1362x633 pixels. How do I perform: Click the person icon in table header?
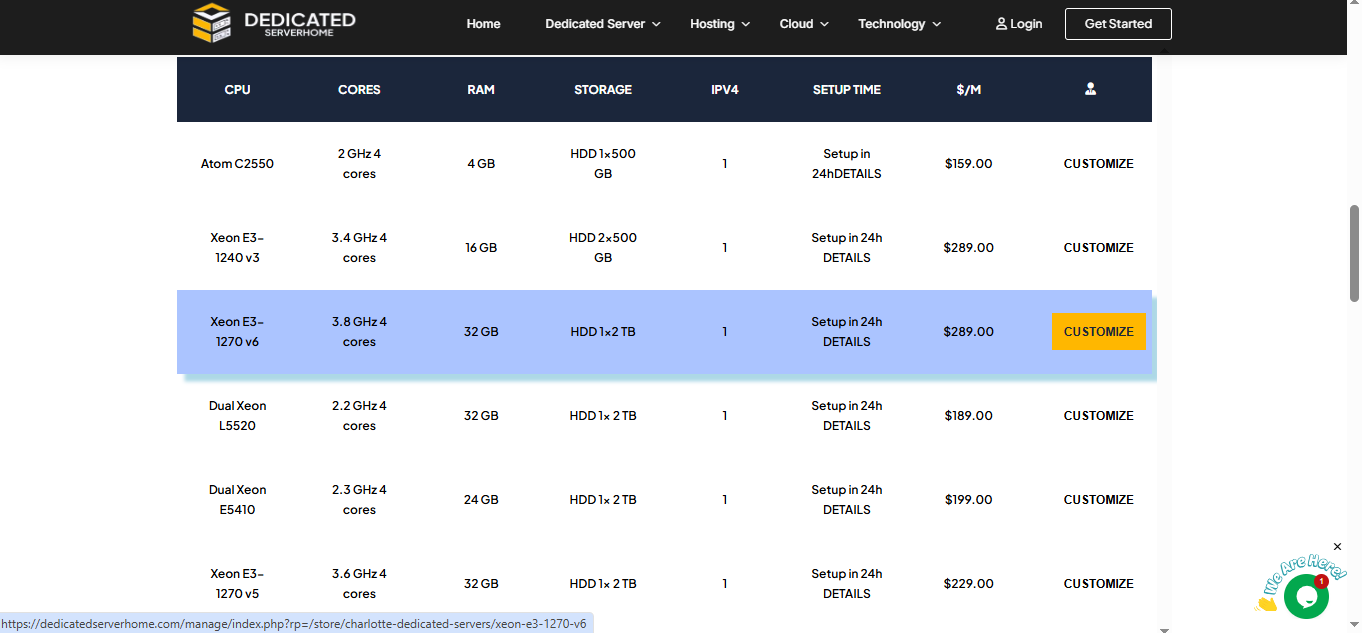coord(1090,89)
